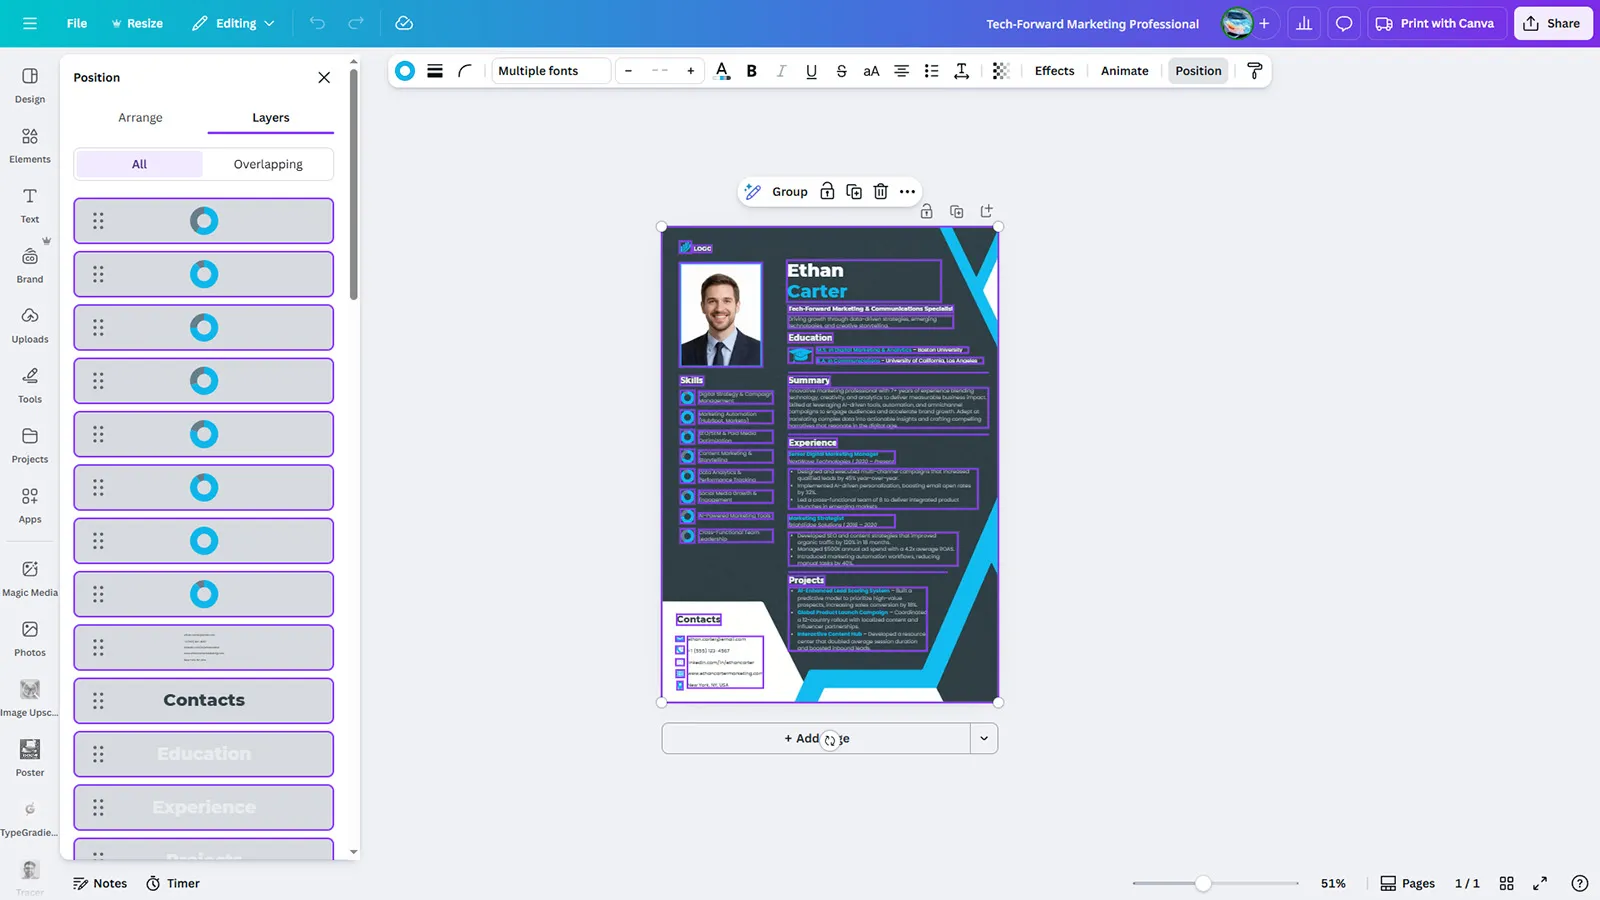Apply strikethrough to selected text
Image resolution: width=1600 pixels, height=900 pixels.
coord(841,71)
